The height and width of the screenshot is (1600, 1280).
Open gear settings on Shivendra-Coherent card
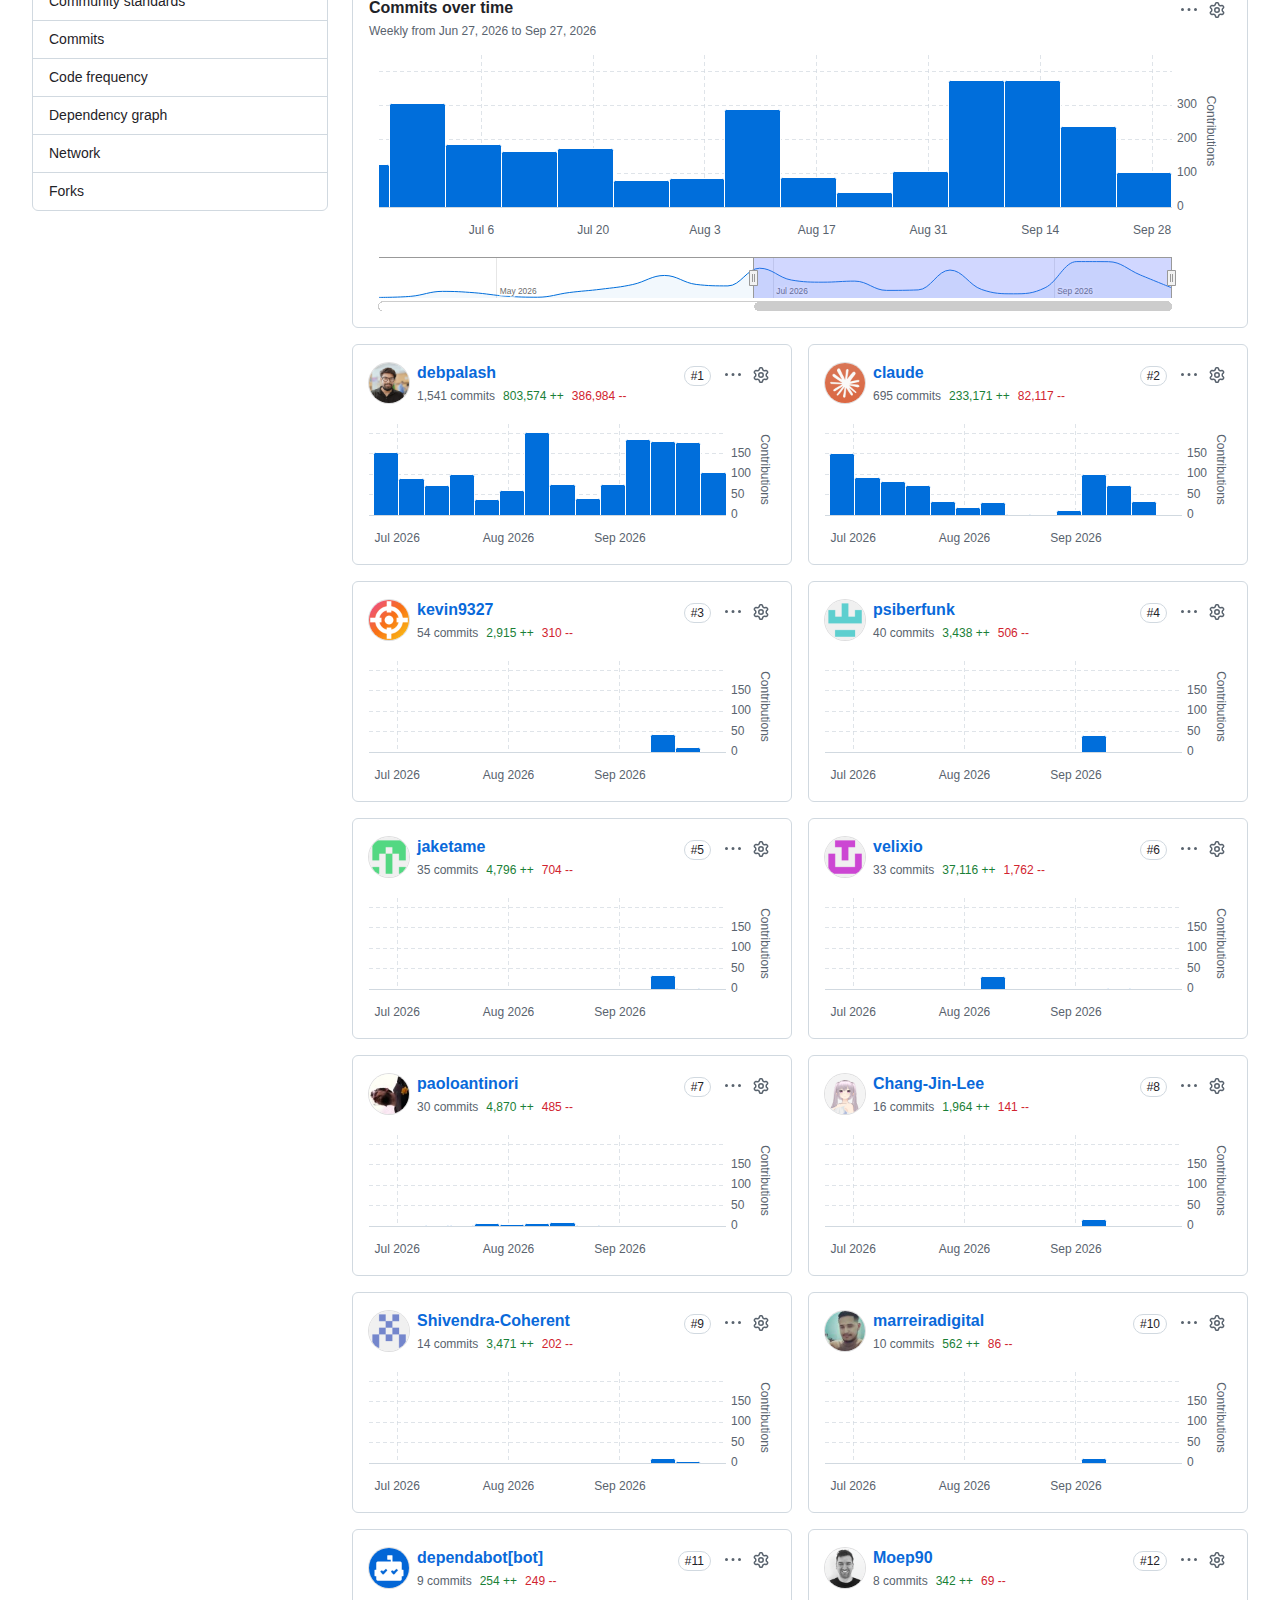tap(761, 1323)
